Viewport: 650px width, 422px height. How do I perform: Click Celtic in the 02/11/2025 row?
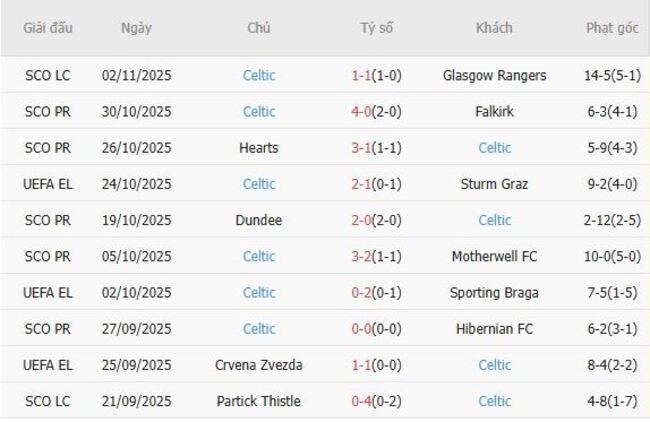pos(259,75)
